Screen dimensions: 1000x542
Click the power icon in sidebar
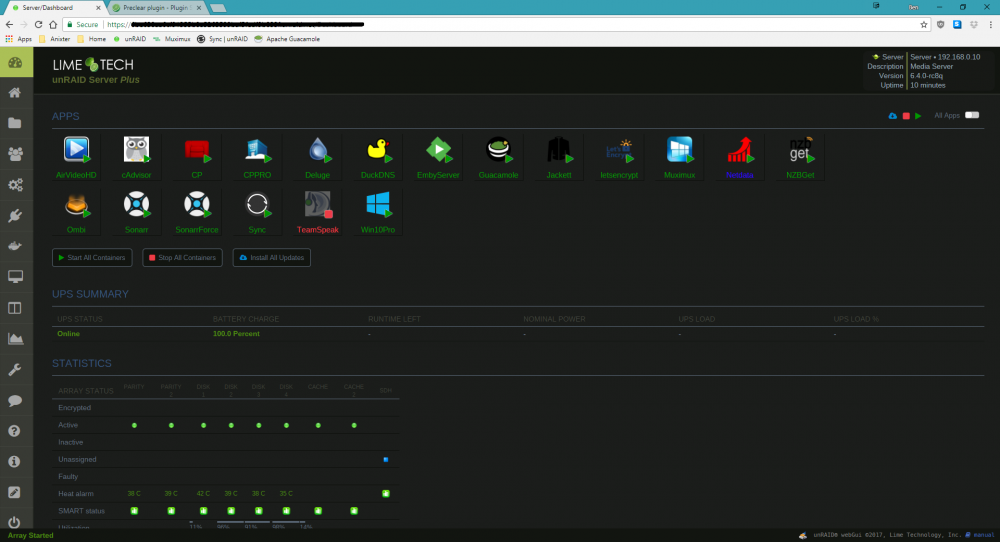[x=14, y=522]
